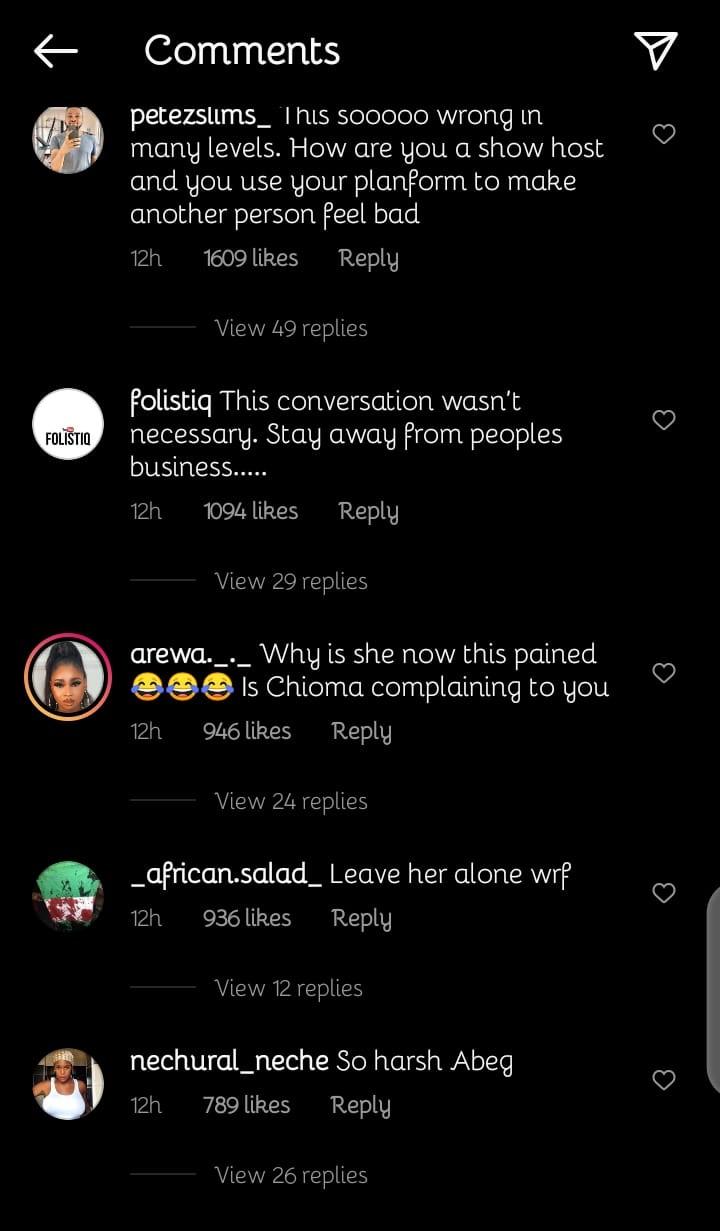Open arewa._._ story avatar
720x1231 pixels.
tap(68, 677)
